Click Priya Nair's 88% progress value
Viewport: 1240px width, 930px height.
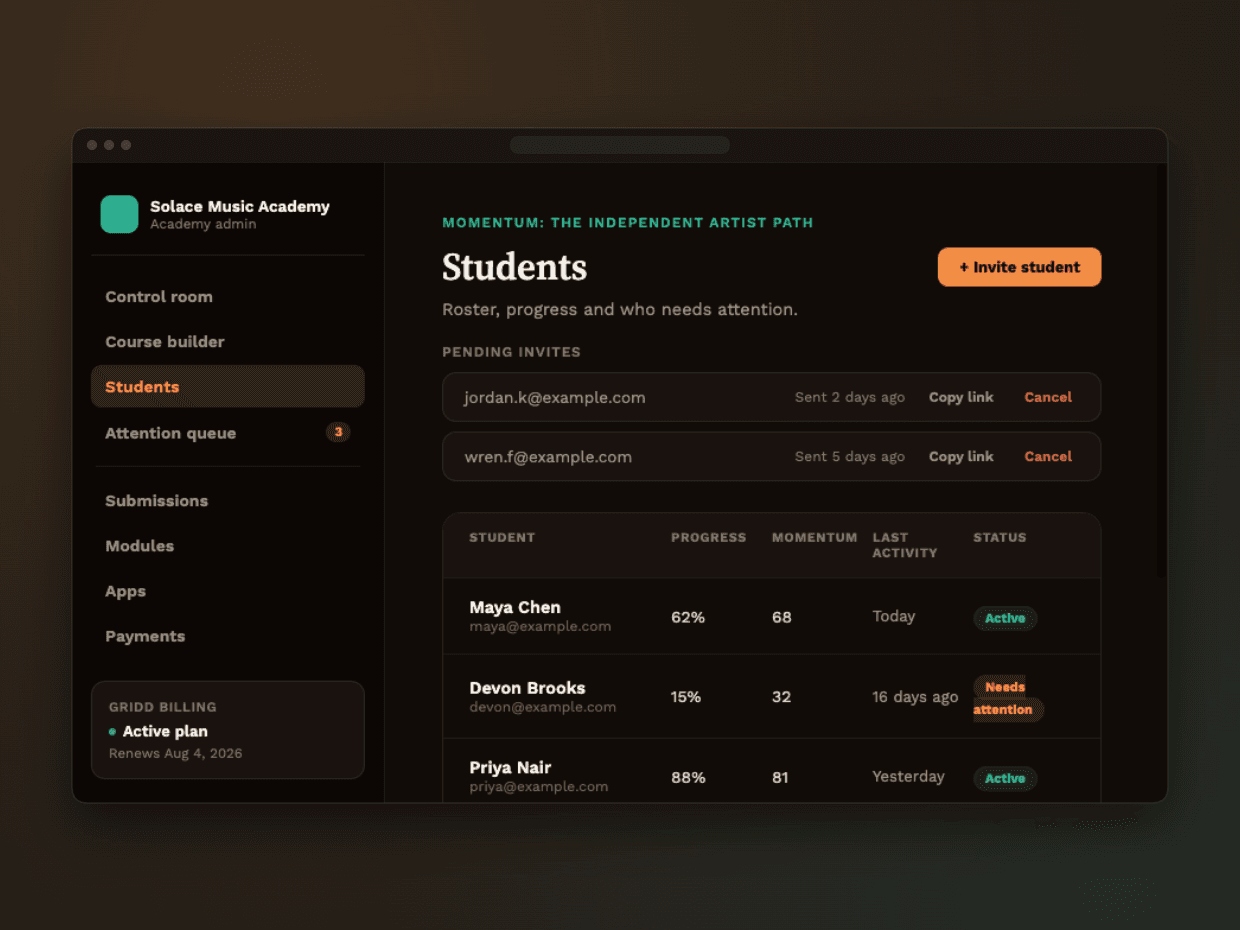pos(688,777)
